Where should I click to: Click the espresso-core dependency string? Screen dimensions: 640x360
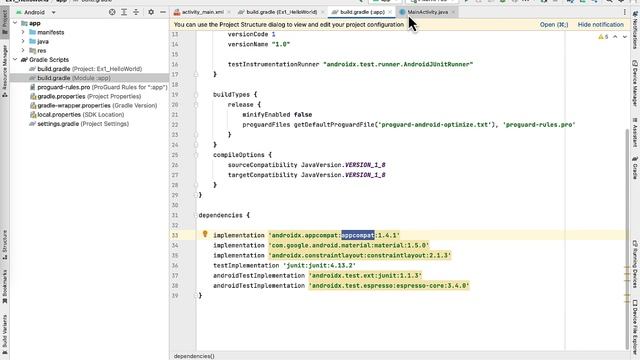[x=389, y=286]
